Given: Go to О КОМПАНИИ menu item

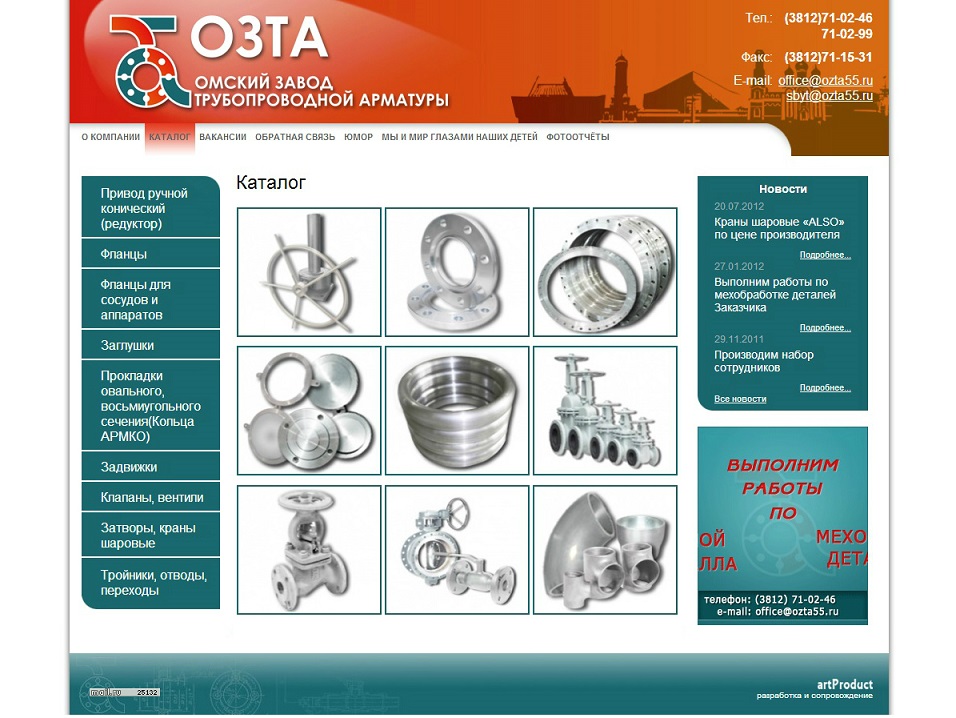Looking at the screenshot, I should click(111, 137).
